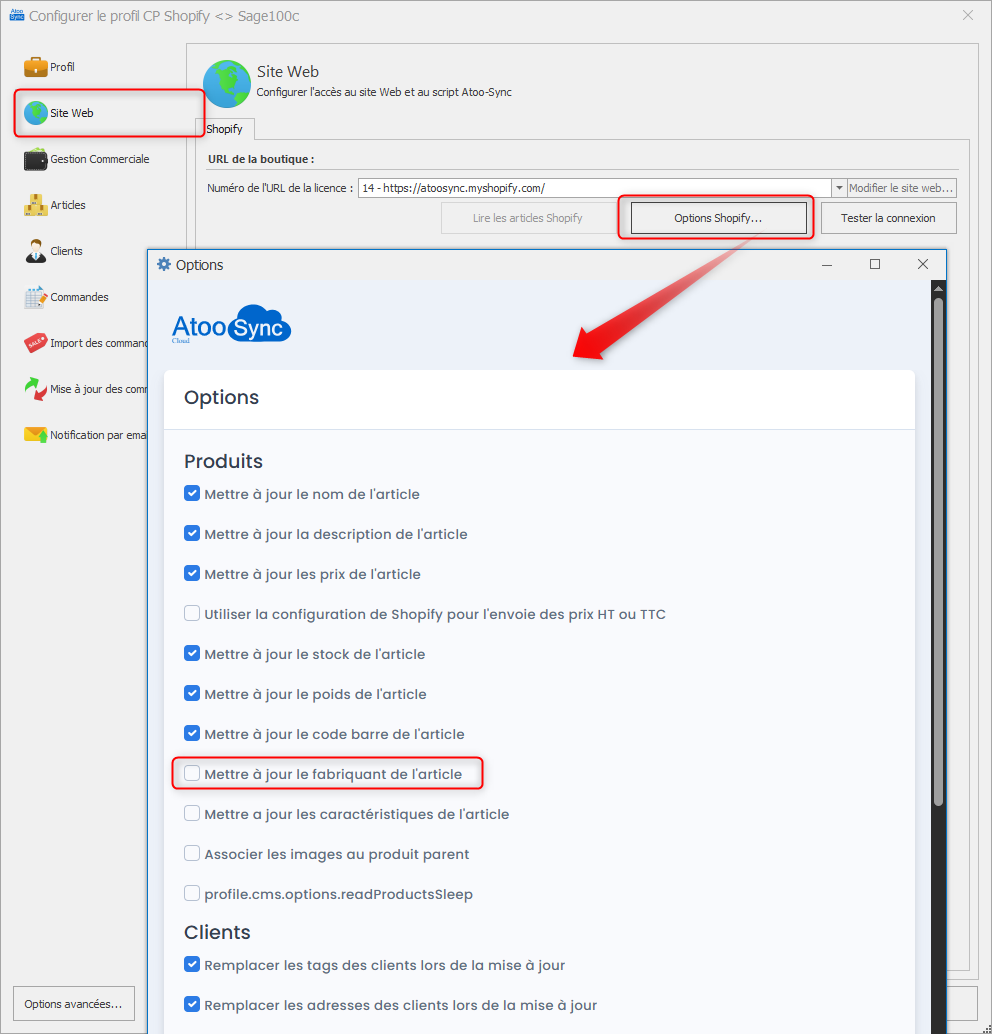
Task: Select the Commandes label in sidebar
Action: click(79, 297)
